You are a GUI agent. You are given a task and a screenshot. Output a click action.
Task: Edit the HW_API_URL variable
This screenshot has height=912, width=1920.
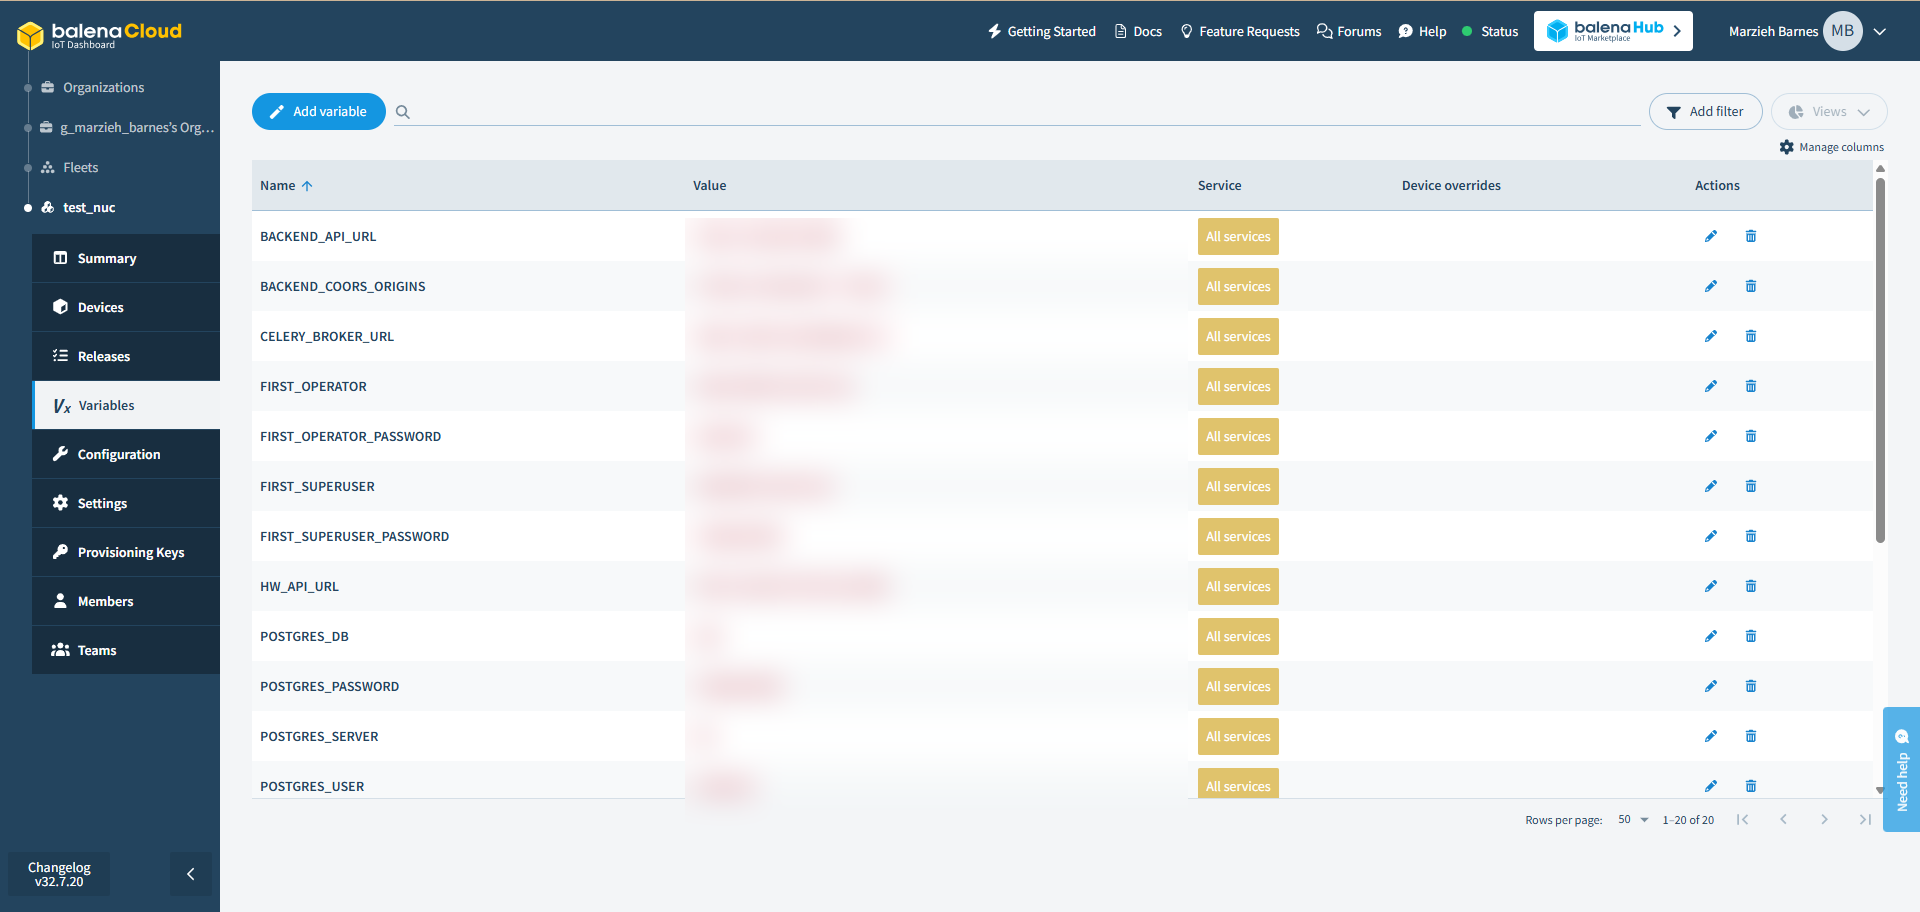[1711, 586]
